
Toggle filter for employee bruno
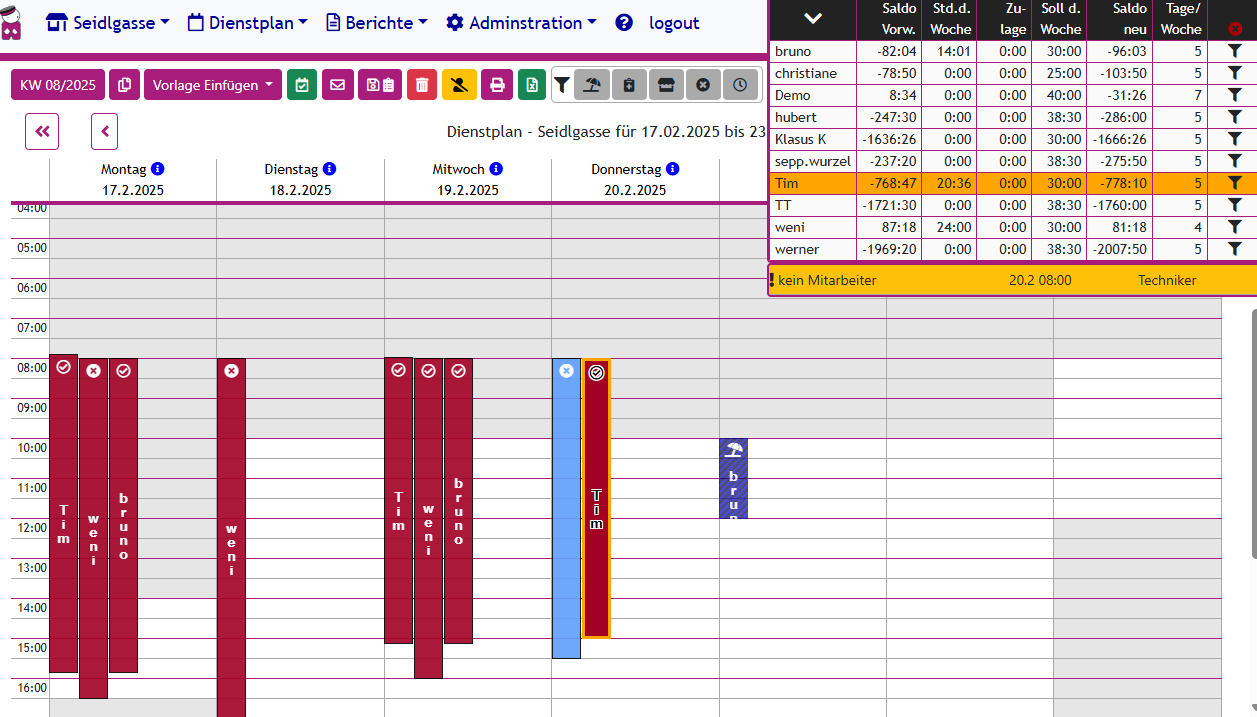click(1235, 51)
